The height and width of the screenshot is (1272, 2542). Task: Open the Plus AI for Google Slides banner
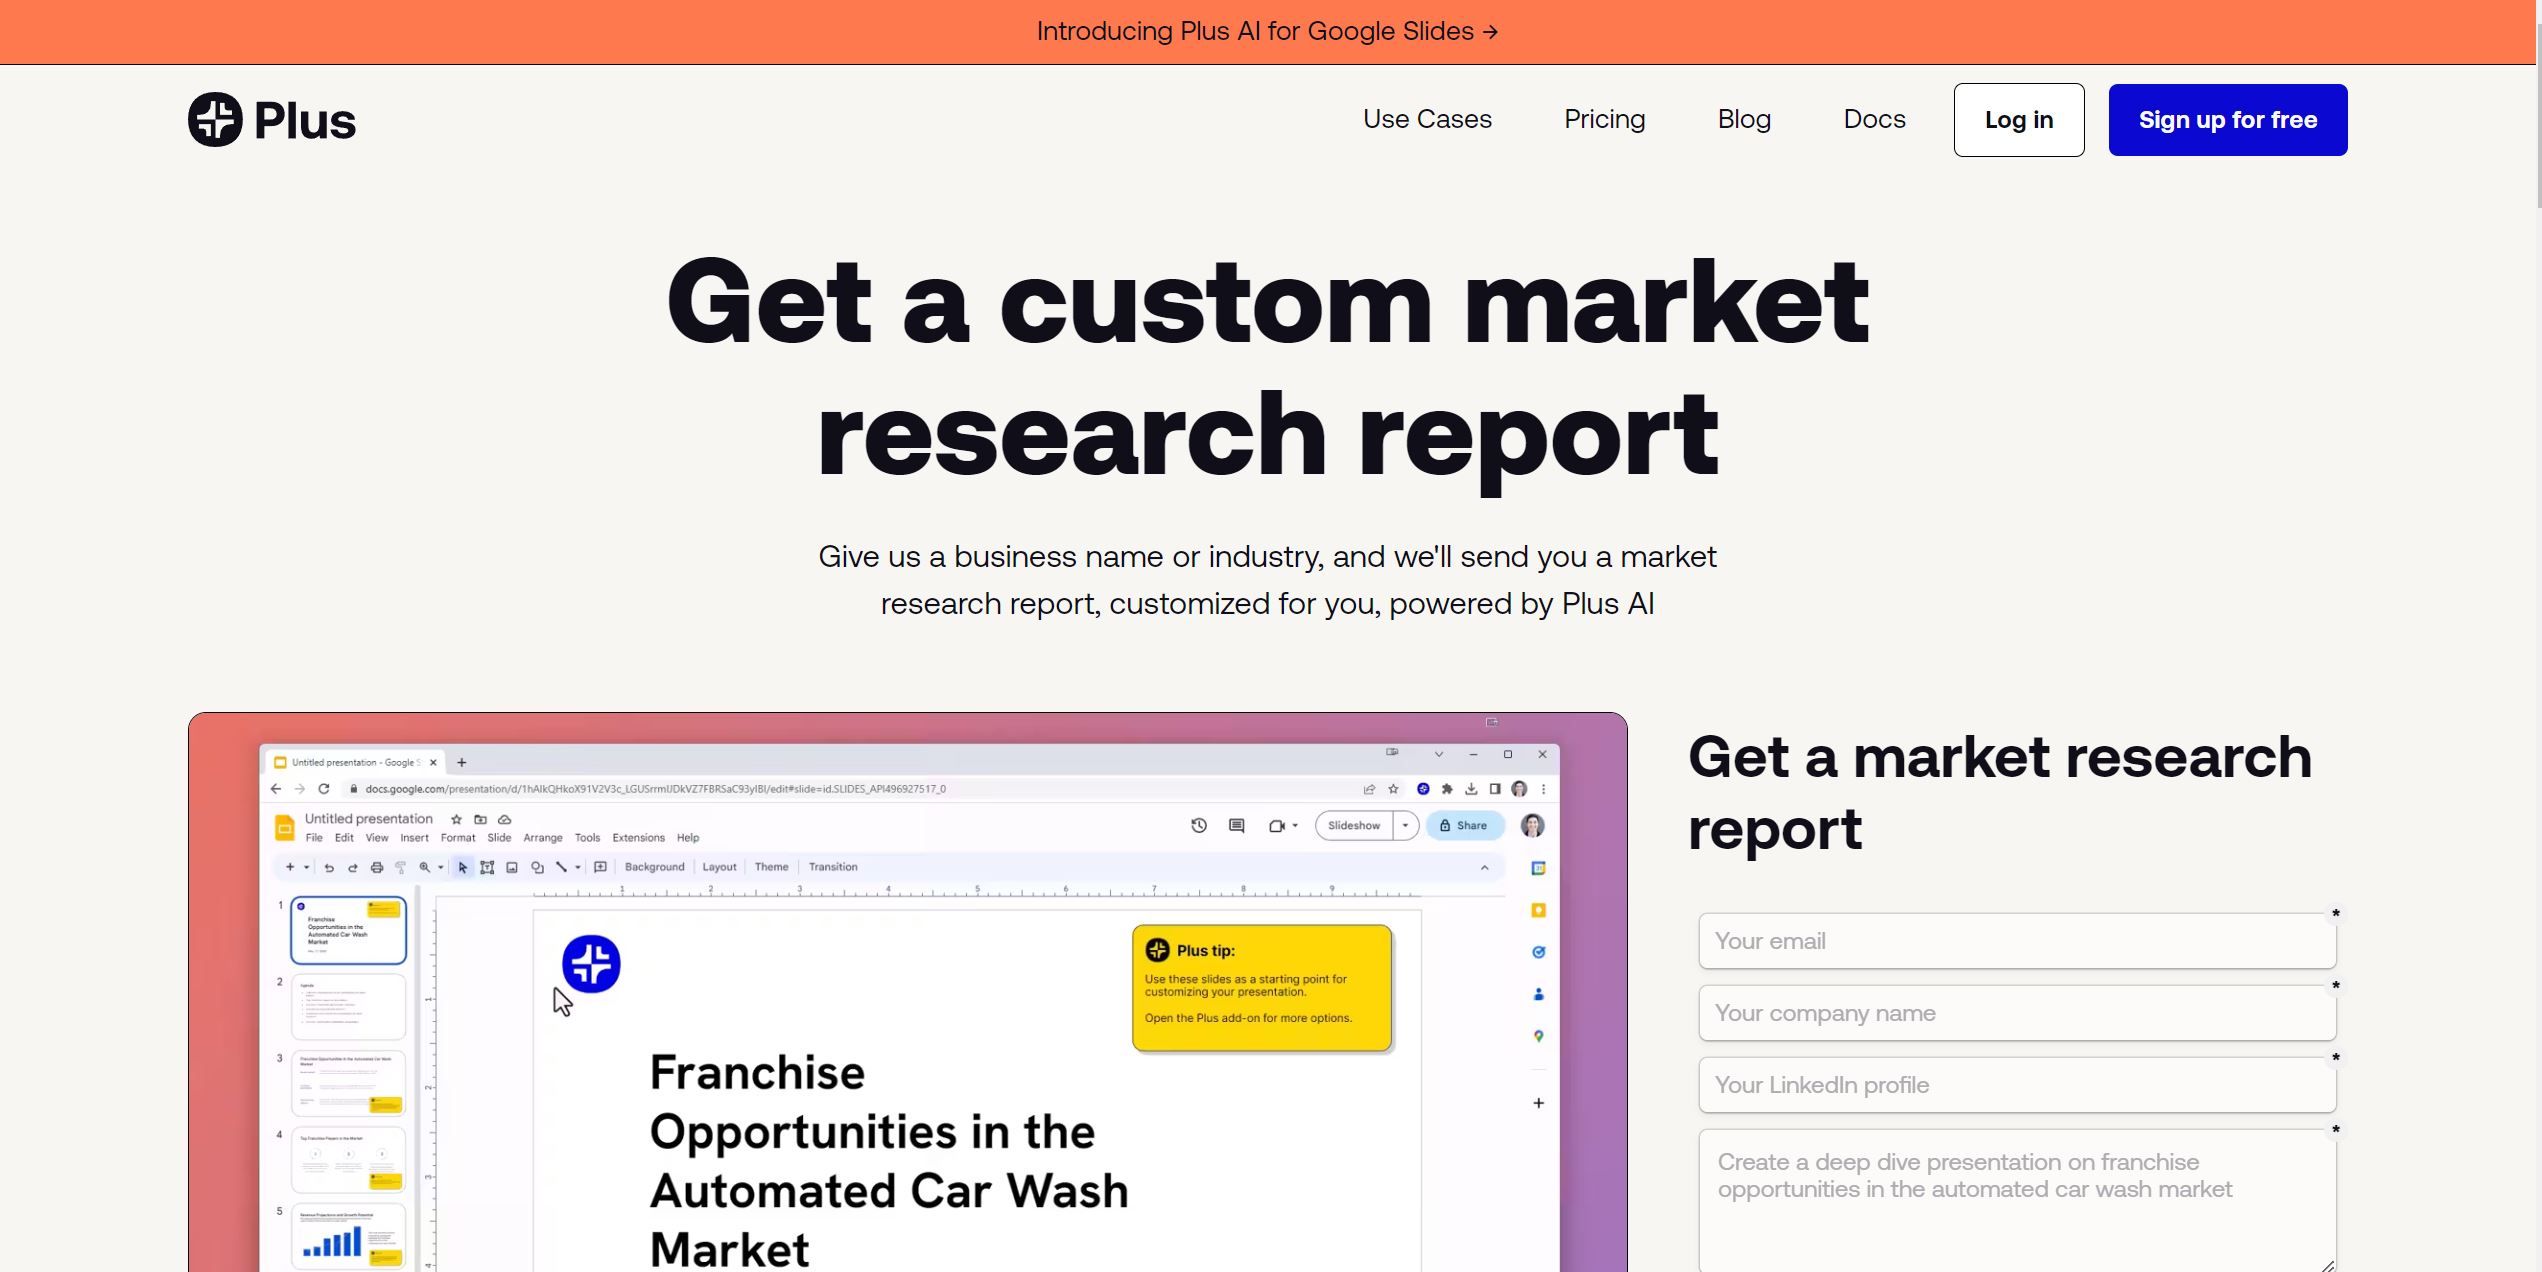tap(1268, 31)
